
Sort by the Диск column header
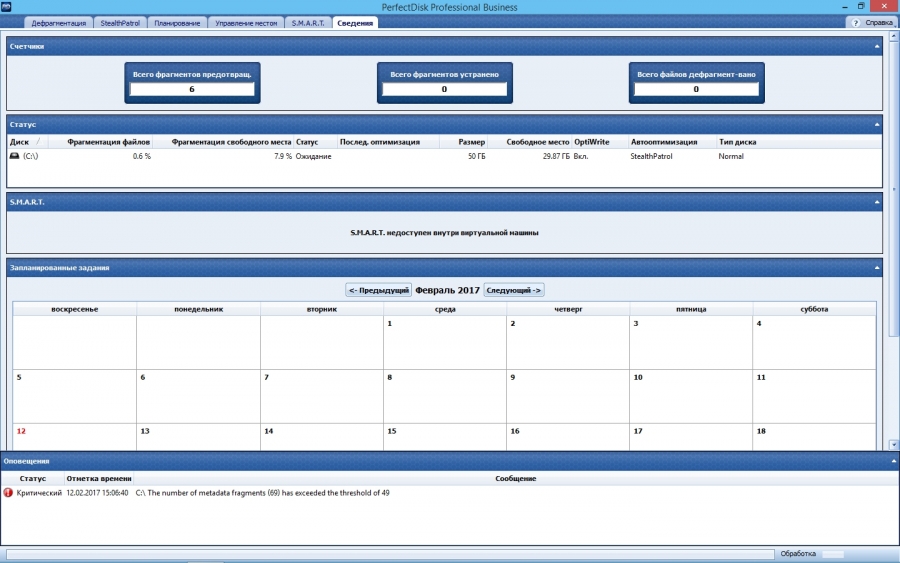(x=20, y=142)
